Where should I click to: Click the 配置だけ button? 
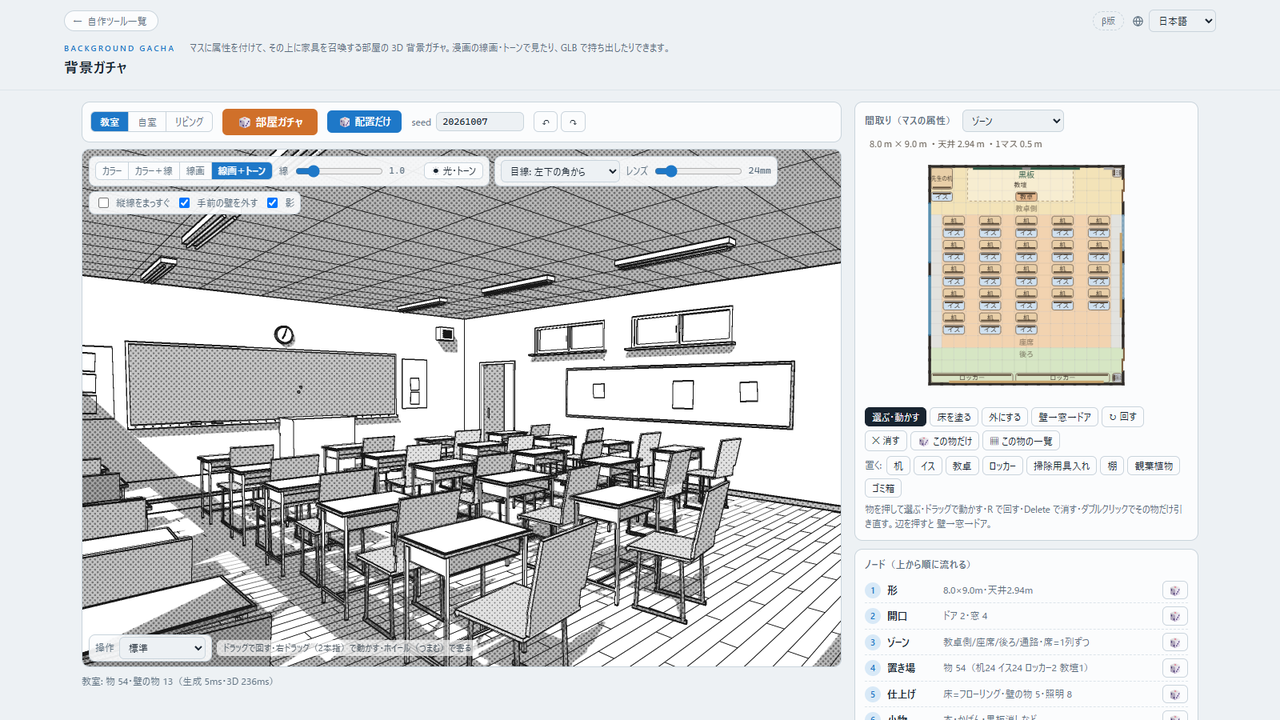click(365, 122)
